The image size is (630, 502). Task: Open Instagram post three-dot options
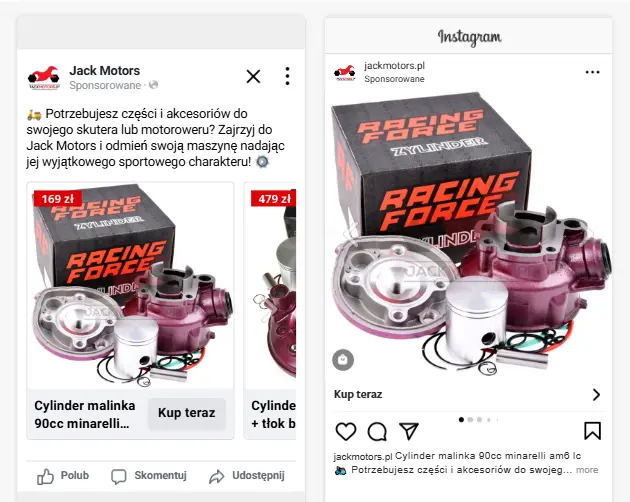[592, 72]
